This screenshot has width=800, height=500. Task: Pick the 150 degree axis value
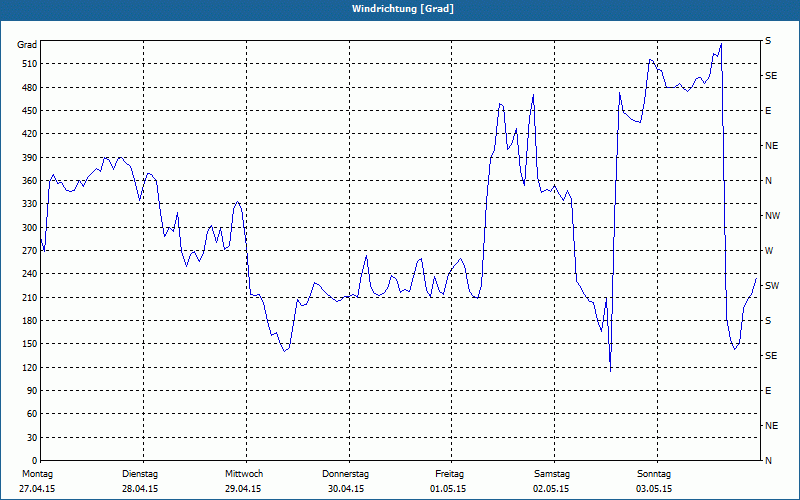pyautogui.click(x=30, y=344)
